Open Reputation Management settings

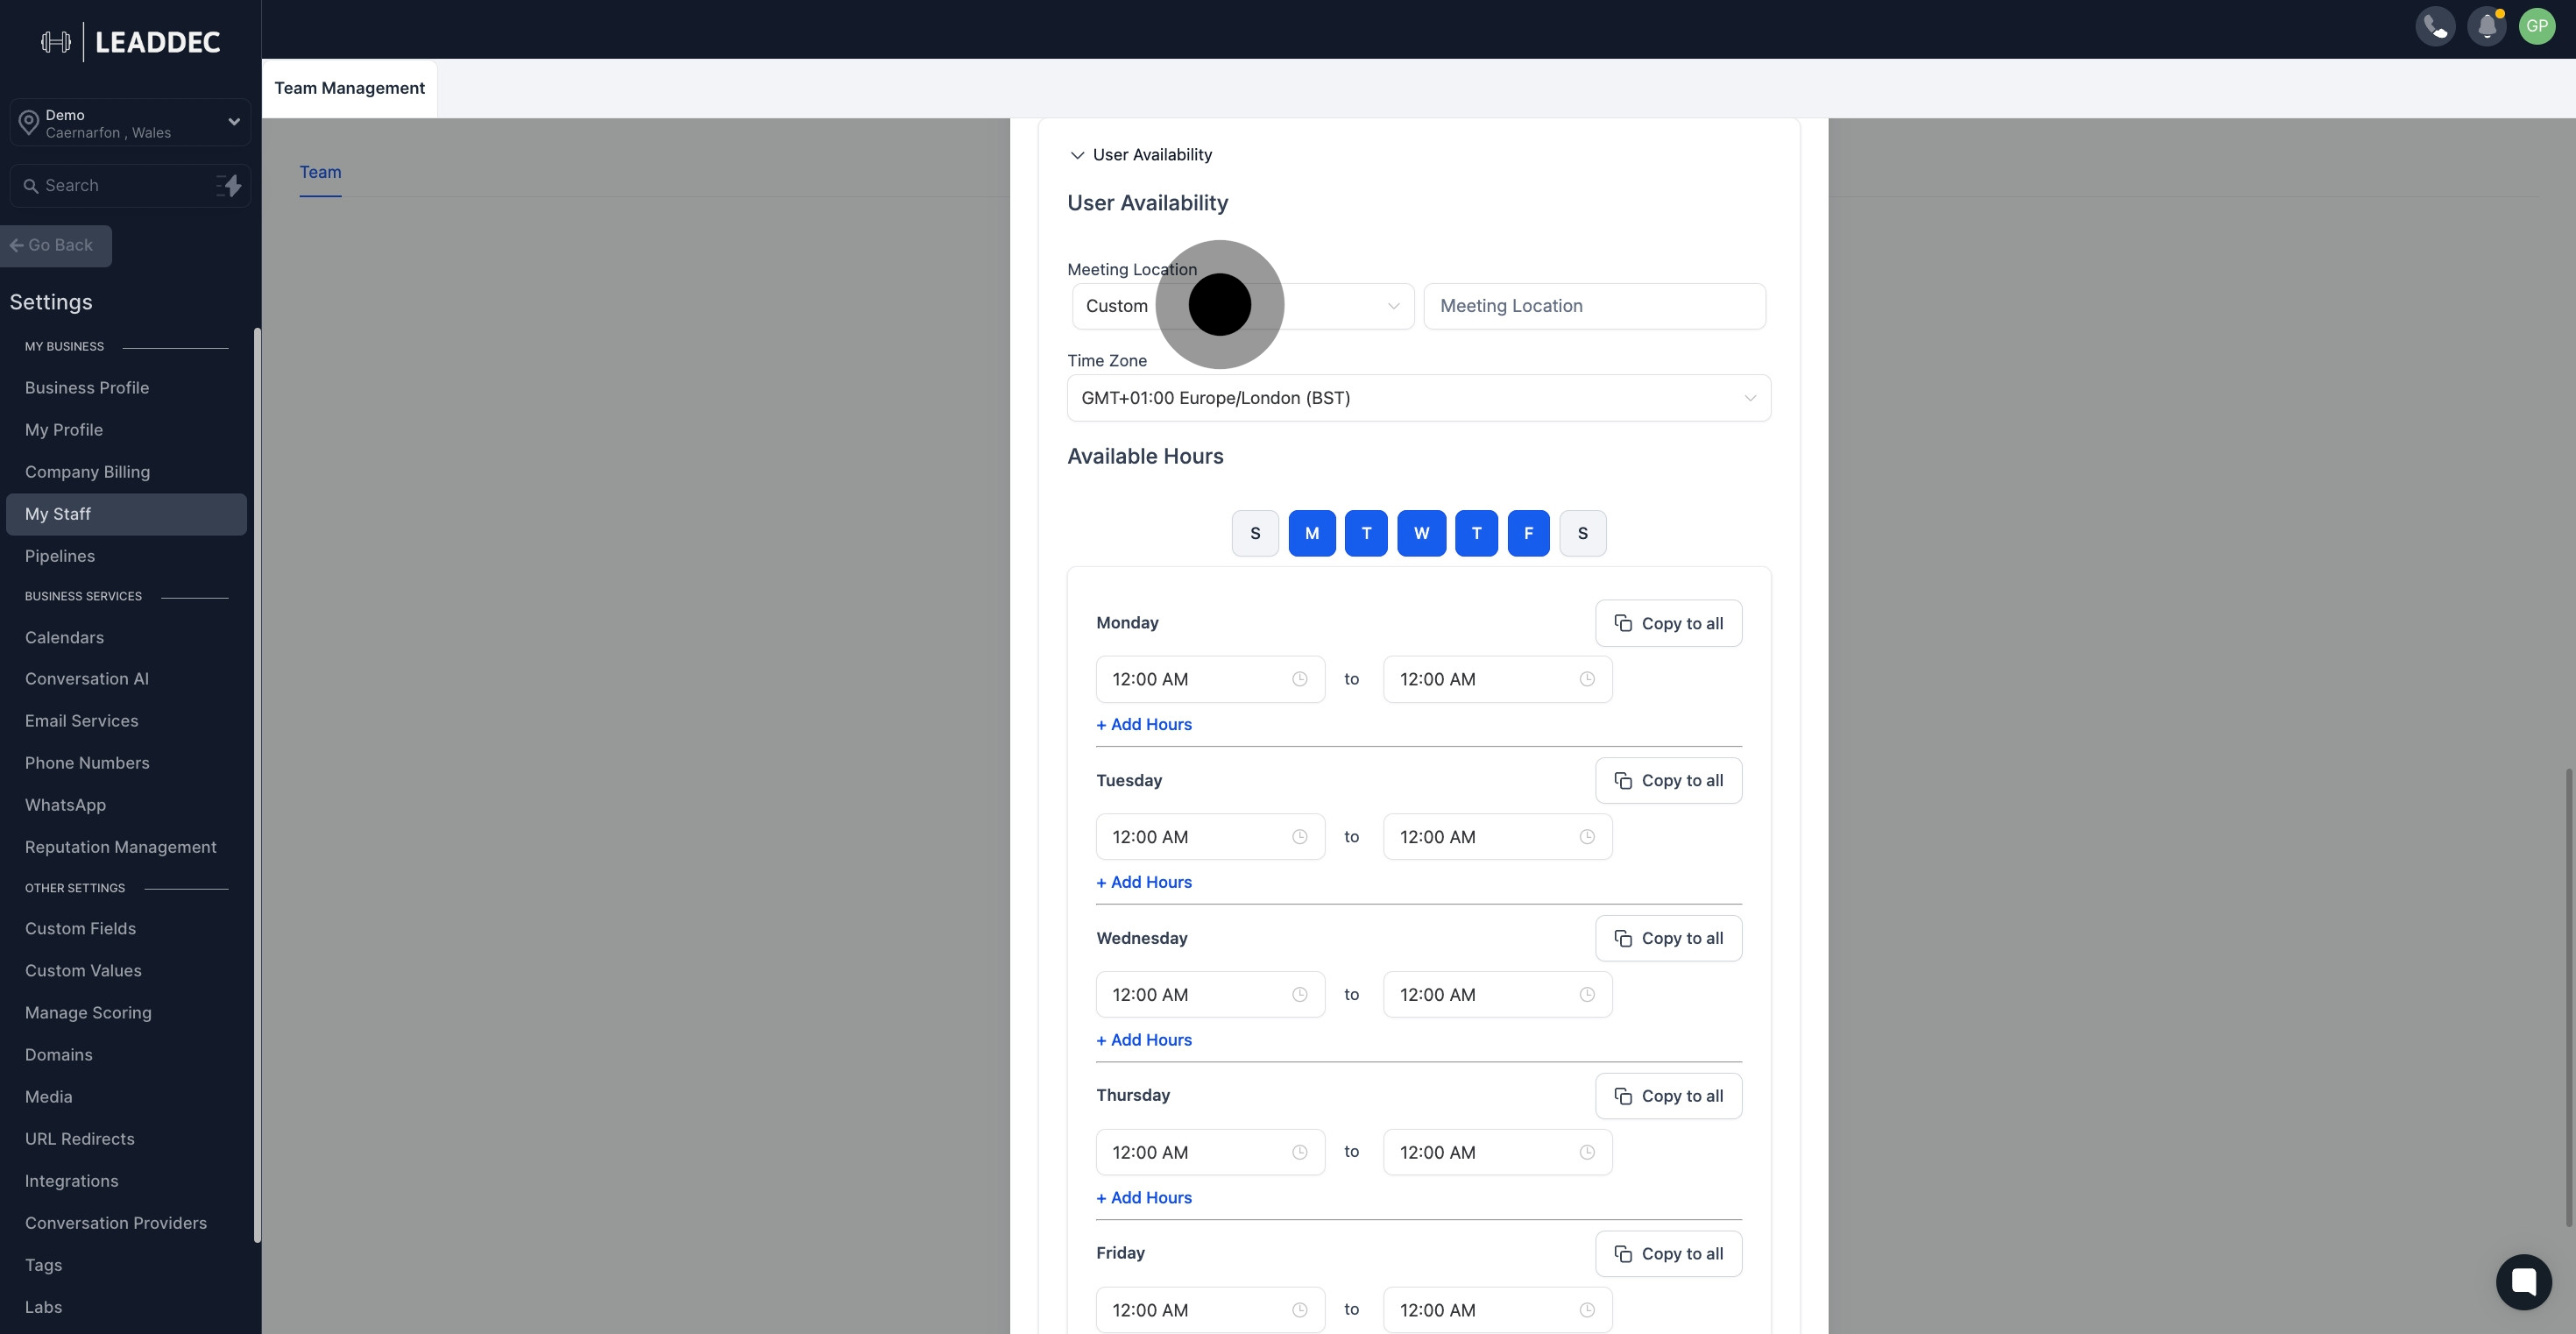[x=121, y=847]
